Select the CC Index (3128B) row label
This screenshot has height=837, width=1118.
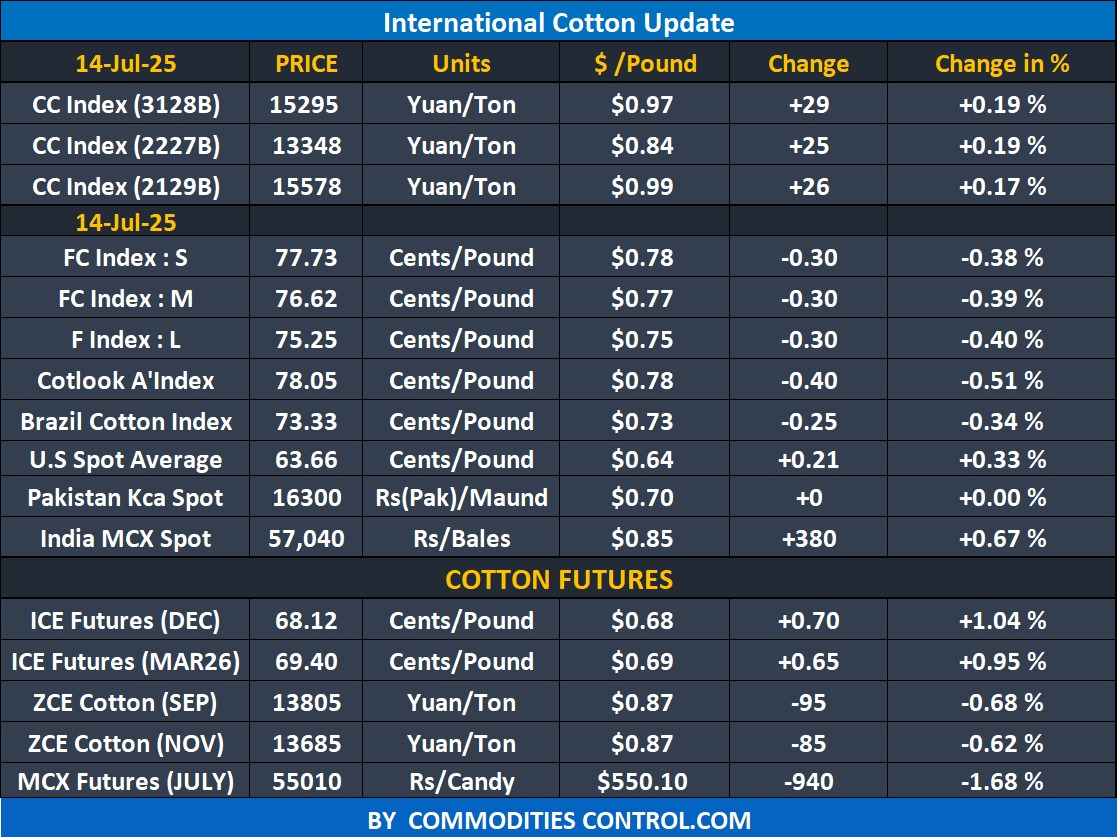pos(126,105)
